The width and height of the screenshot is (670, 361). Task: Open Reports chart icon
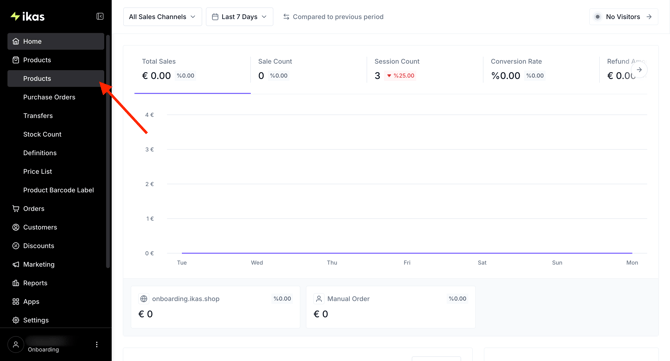16,283
